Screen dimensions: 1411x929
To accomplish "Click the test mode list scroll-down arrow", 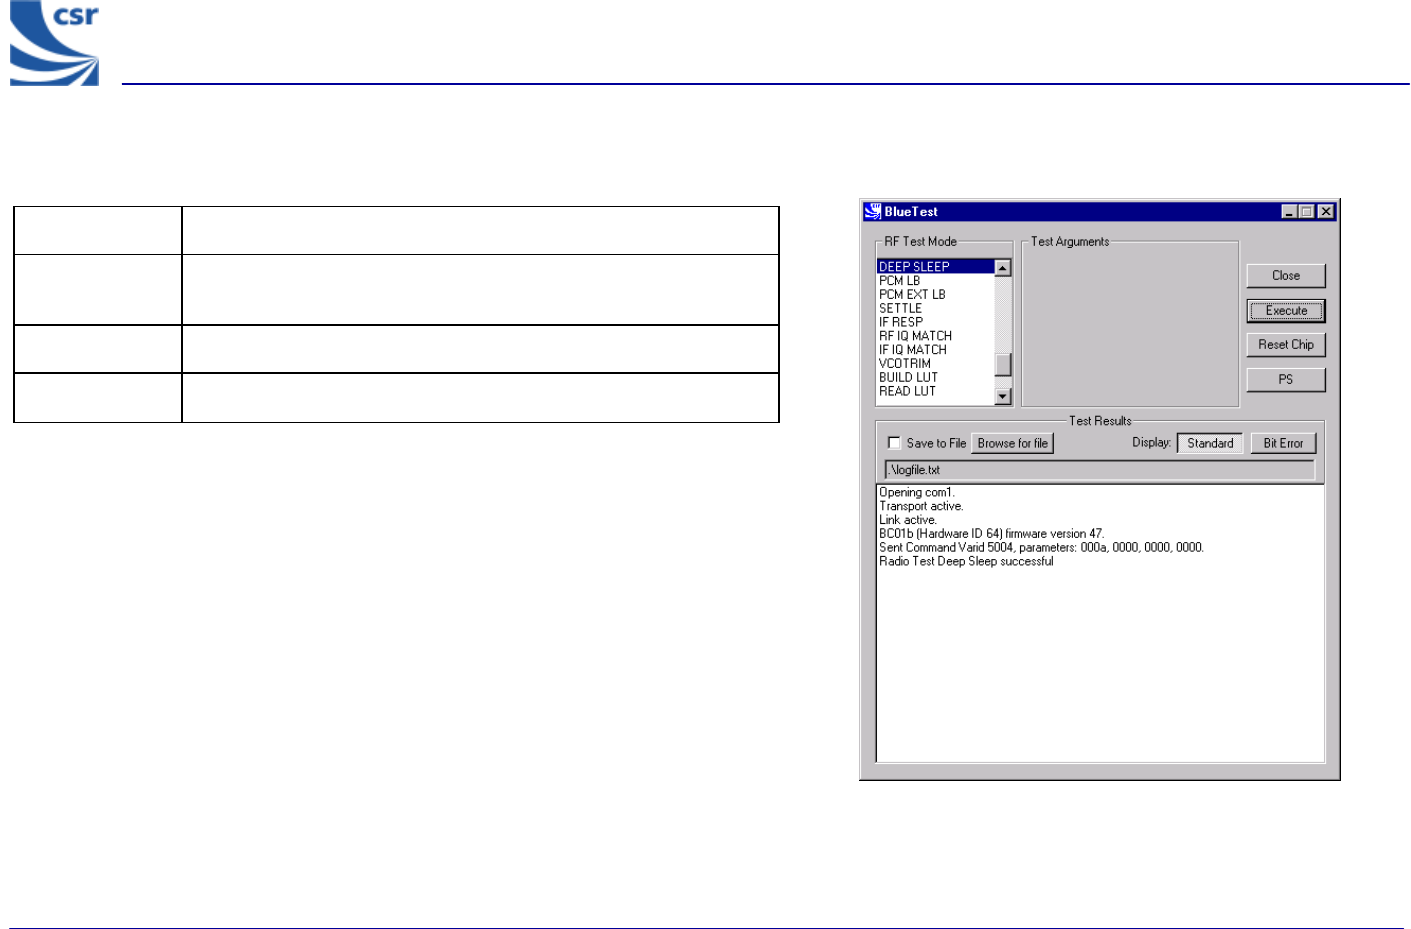I will 1003,397.
